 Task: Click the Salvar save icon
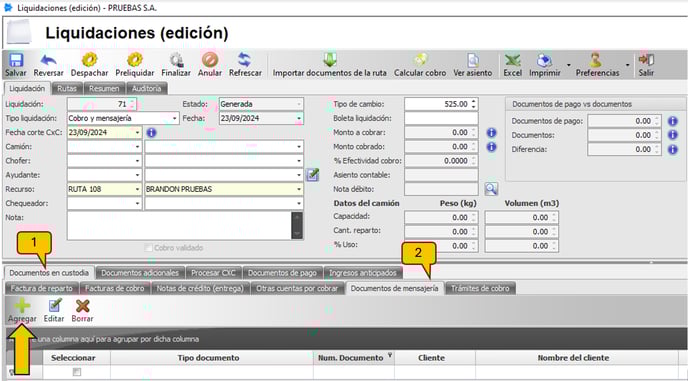[x=16, y=60]
